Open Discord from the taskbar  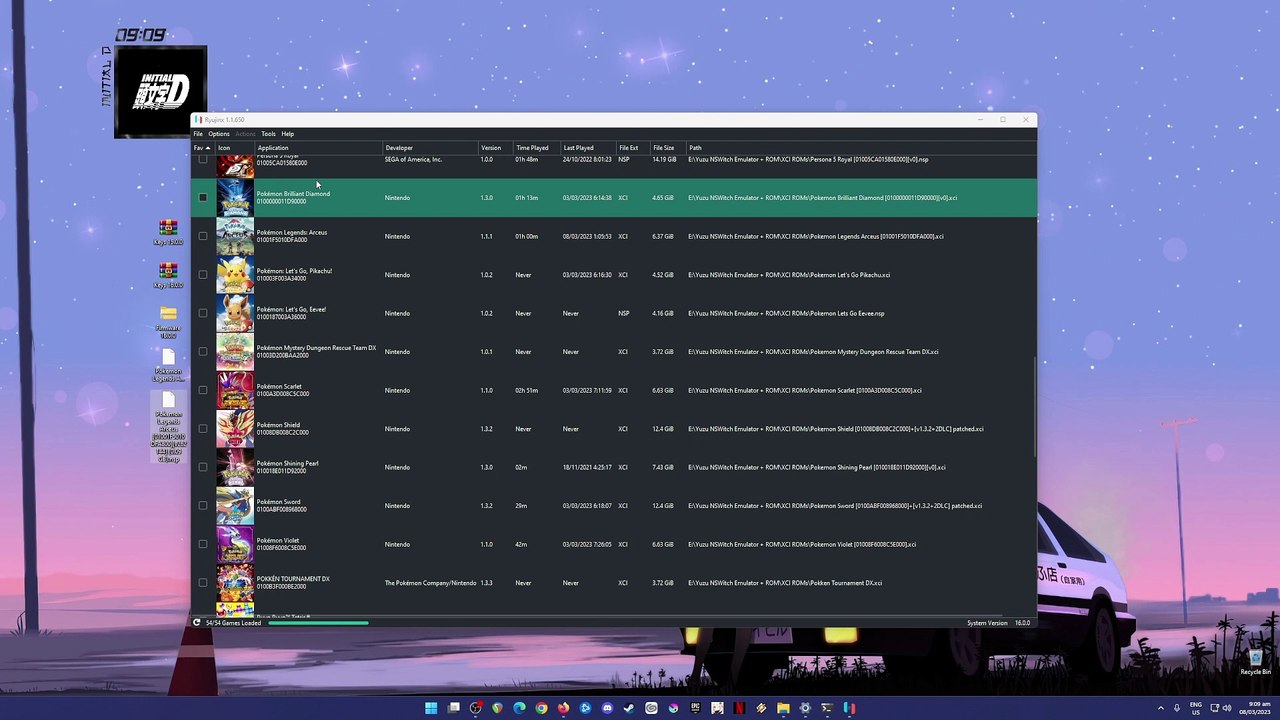point(607,708)
